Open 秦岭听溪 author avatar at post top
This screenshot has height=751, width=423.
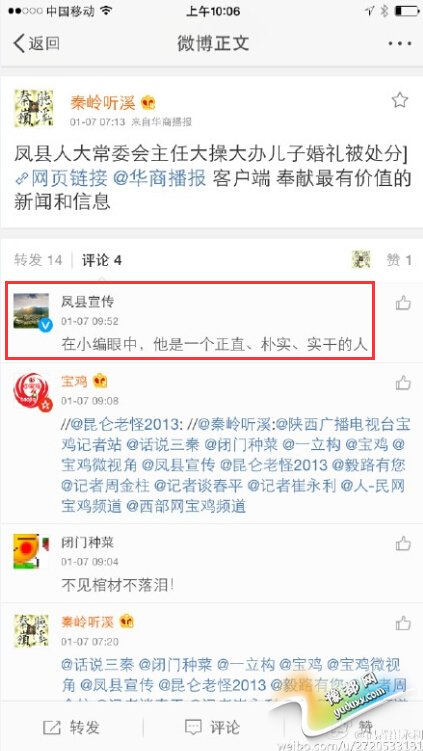(x=33, y=108)
